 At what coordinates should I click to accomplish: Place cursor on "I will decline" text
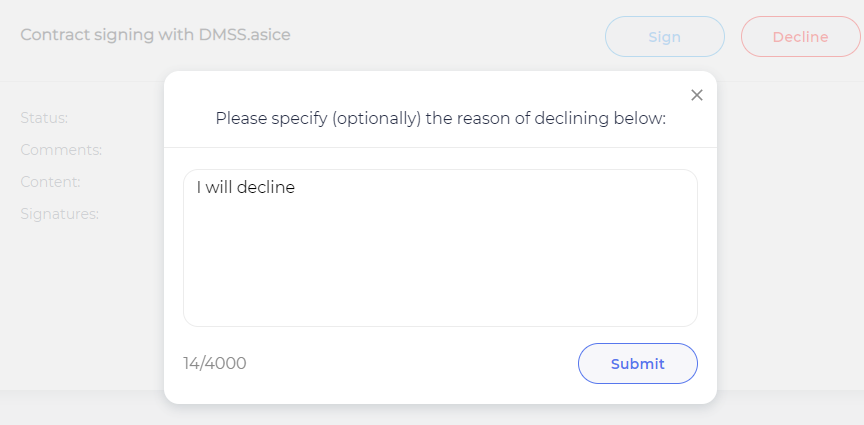[246, 187]
